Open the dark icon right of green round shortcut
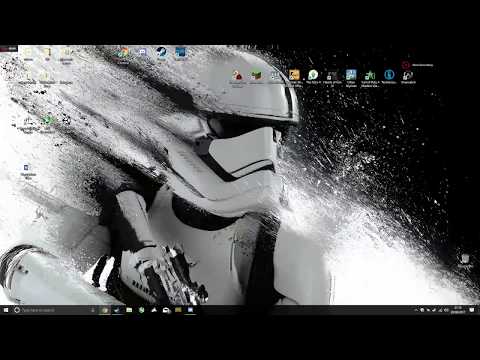Viewport: 480px width, 360px height. [332, 75]
